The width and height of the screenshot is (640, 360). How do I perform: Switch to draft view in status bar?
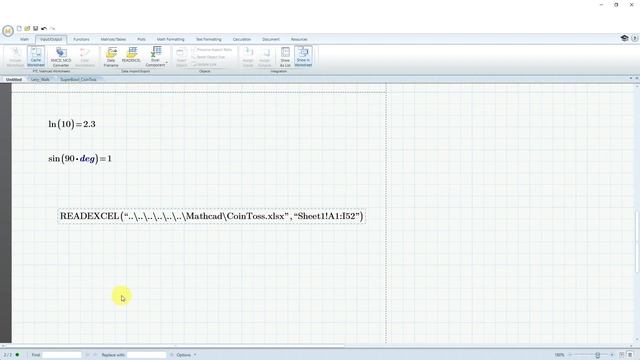pyautogui.click(x=631, y=355)
